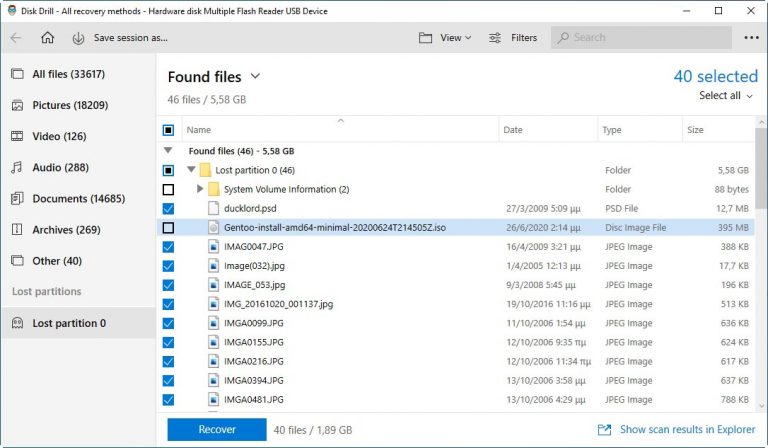Click the Filters sliders icon
Screen dimensions: 768x448
tap(495, 38)
